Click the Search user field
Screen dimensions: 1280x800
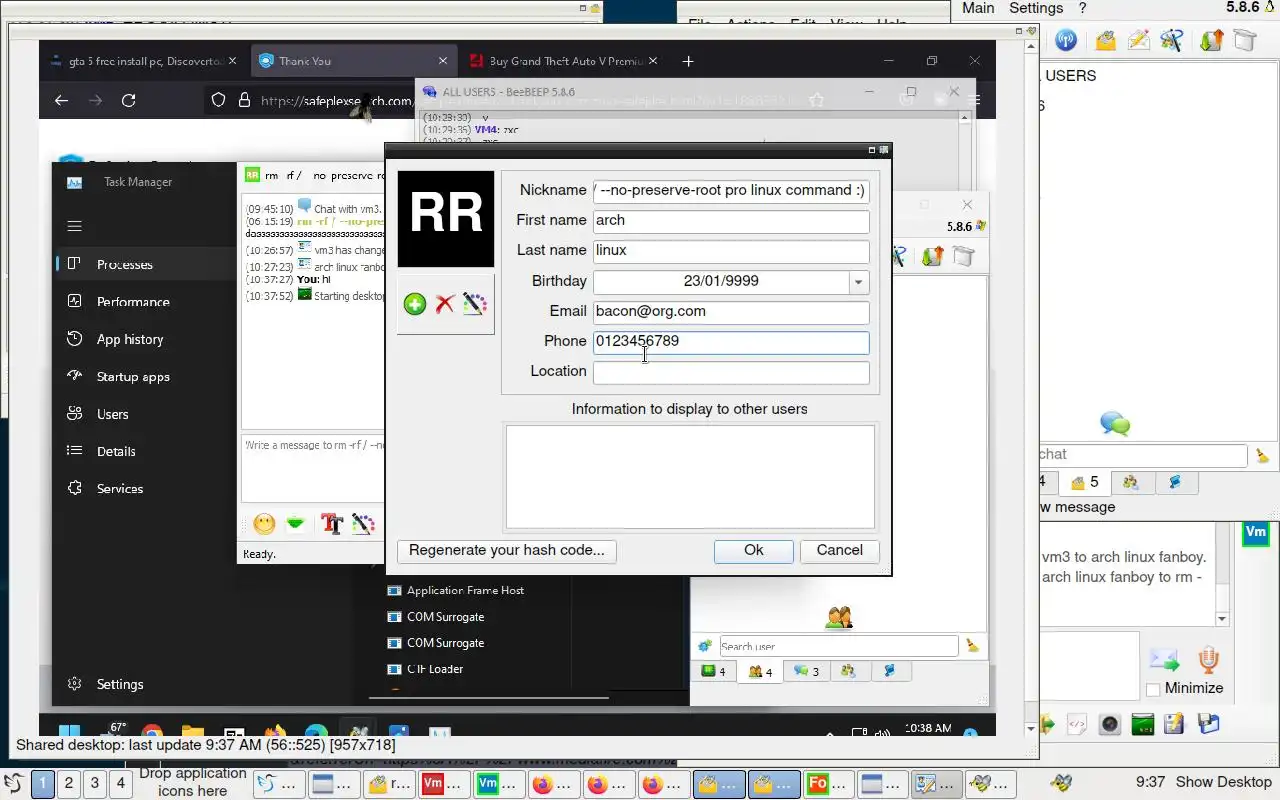(838, 646)
